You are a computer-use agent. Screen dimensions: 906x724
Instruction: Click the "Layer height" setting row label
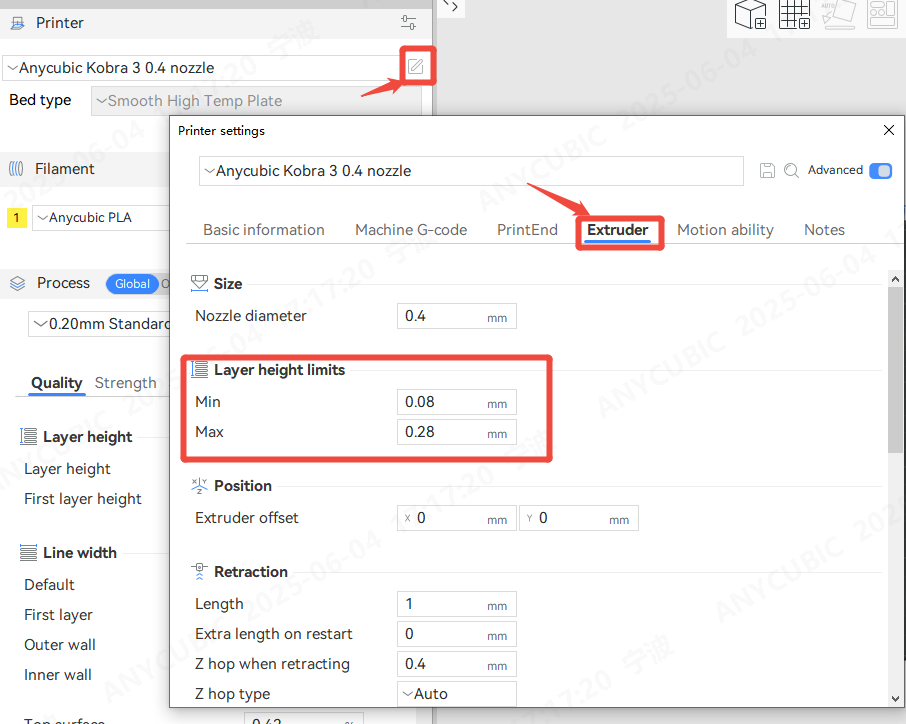(67, 469)
